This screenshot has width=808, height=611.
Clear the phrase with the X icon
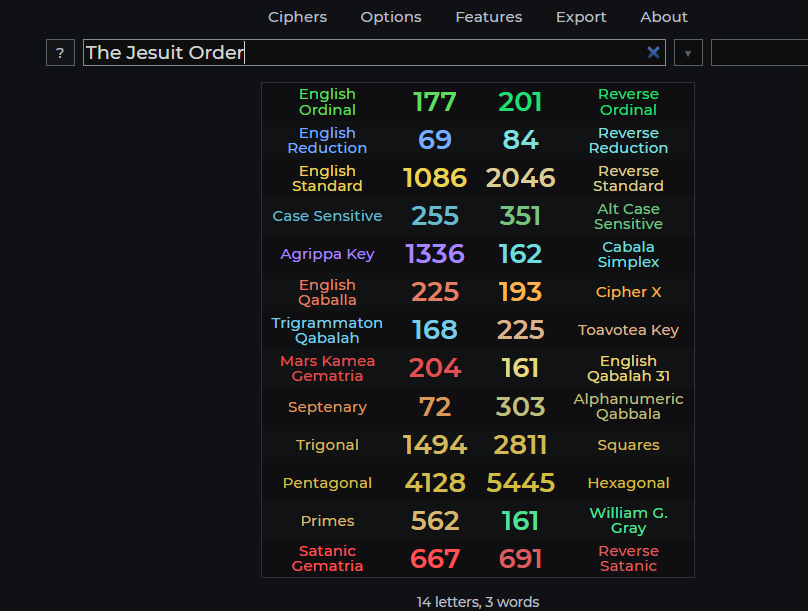point(653,52)
